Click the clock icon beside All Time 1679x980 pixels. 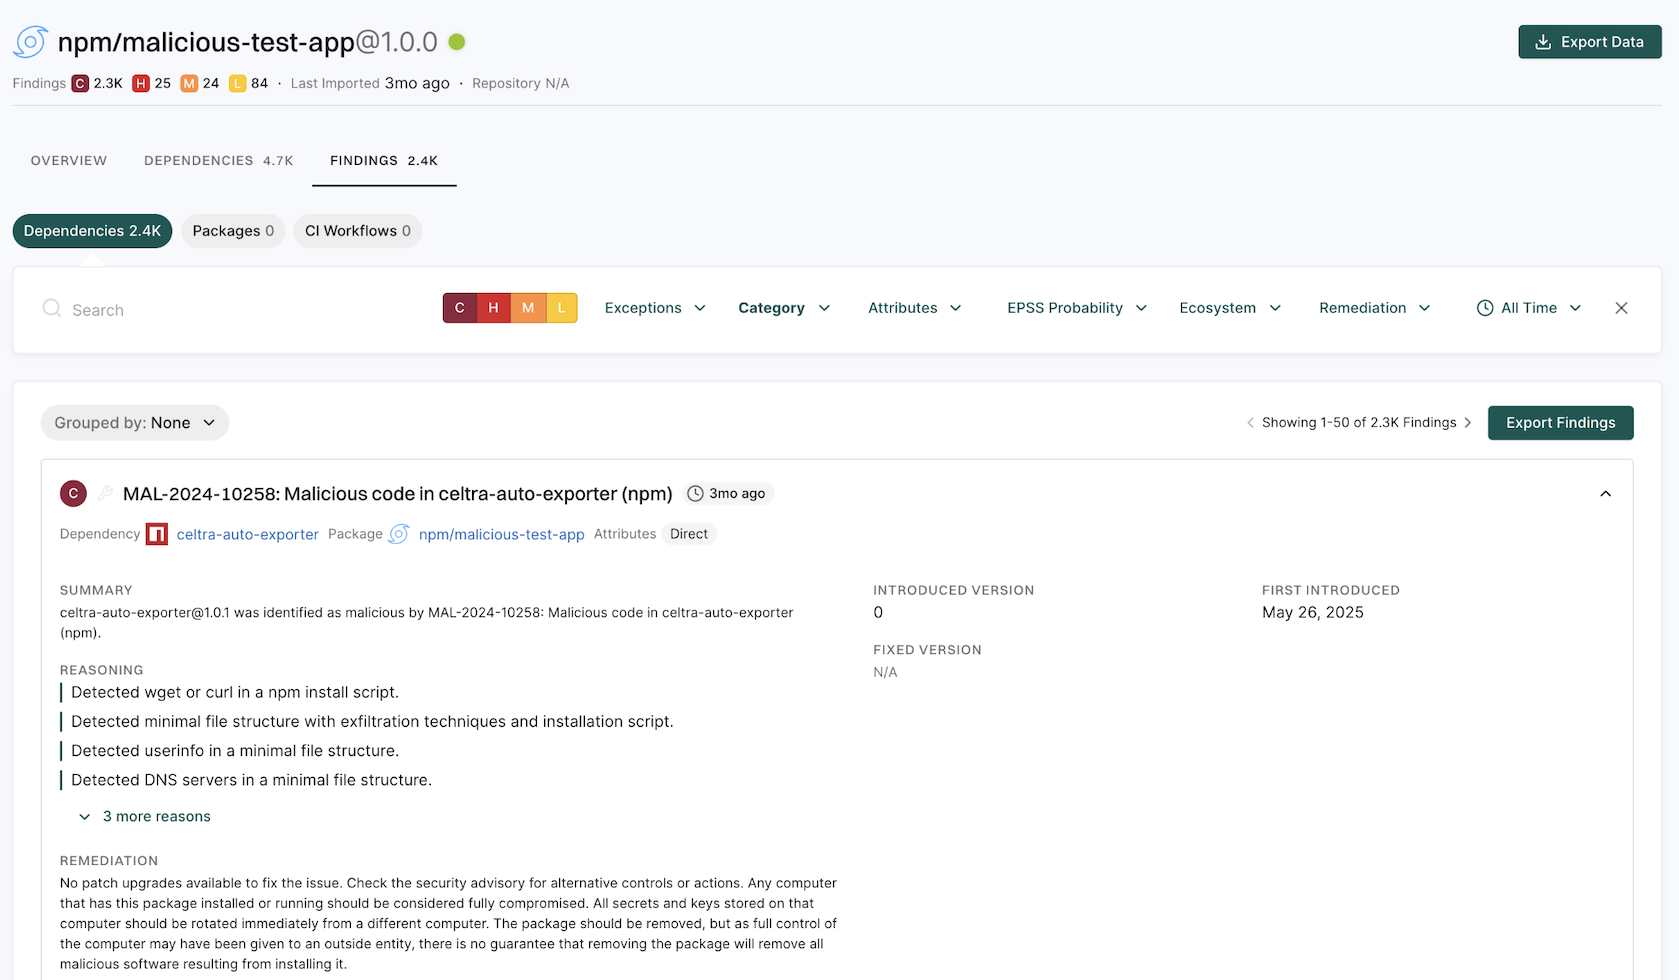[x=1485, y=308]
